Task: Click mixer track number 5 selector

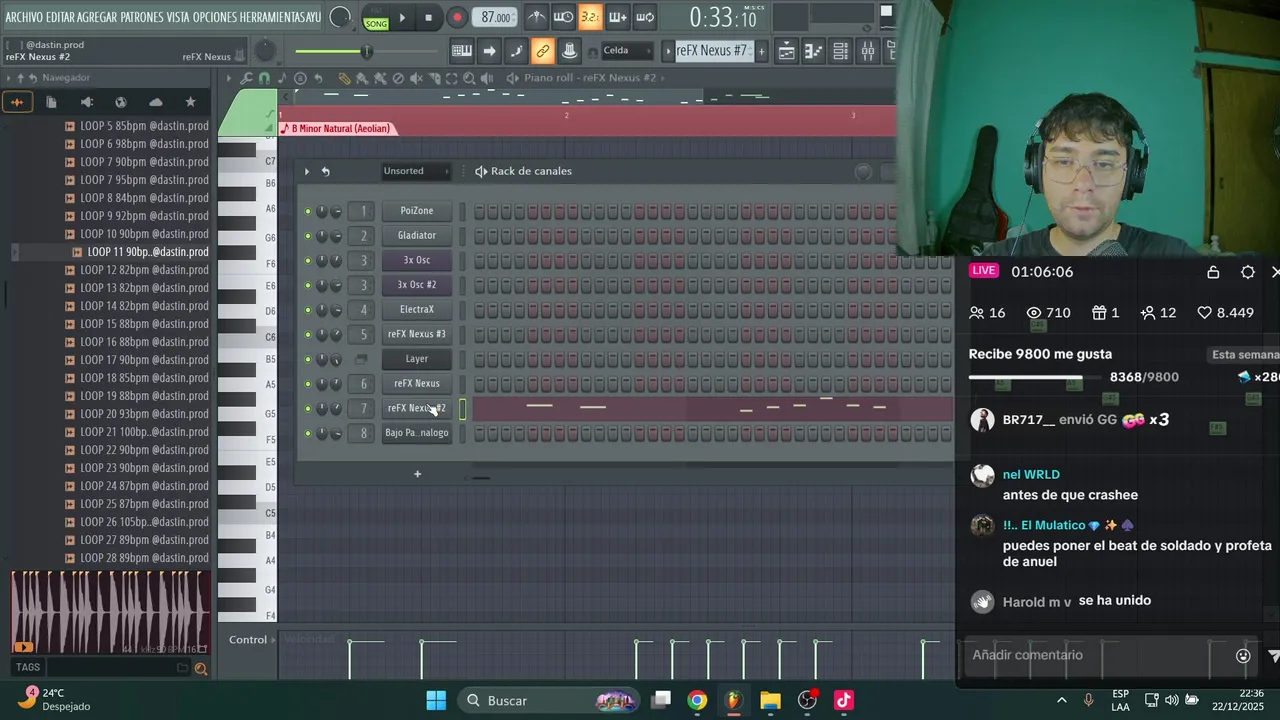Action: click(364, 334)
